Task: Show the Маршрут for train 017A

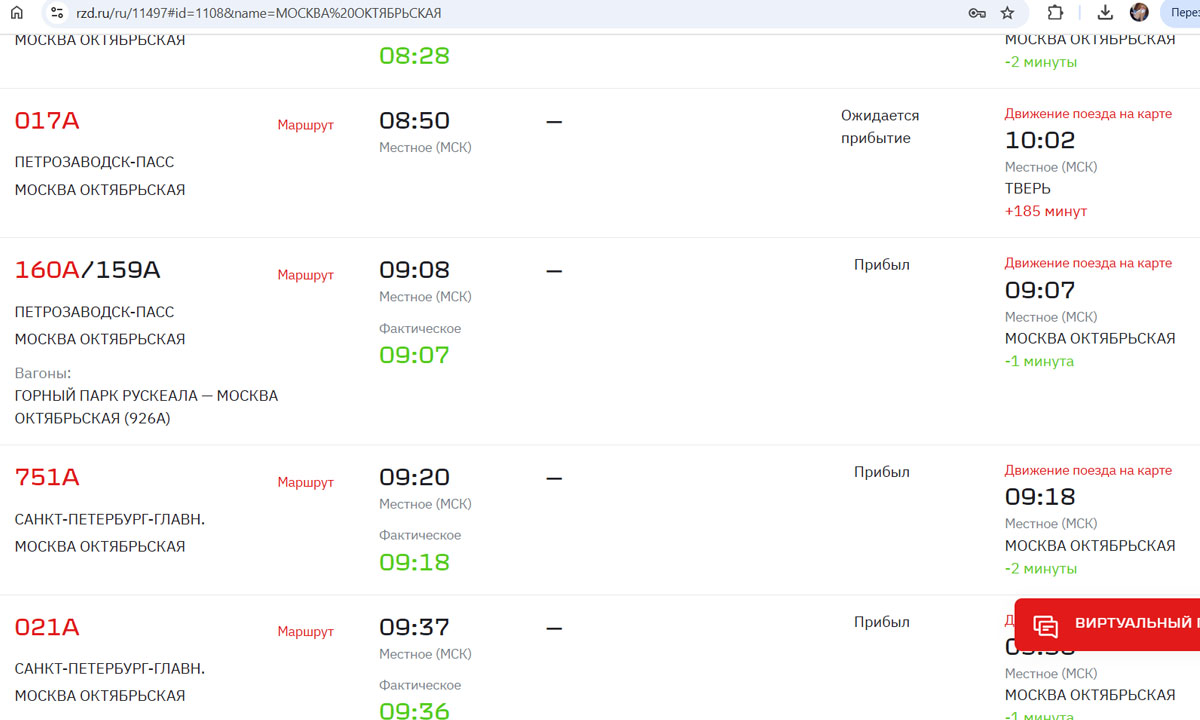Action: click(x=305, y=125)
